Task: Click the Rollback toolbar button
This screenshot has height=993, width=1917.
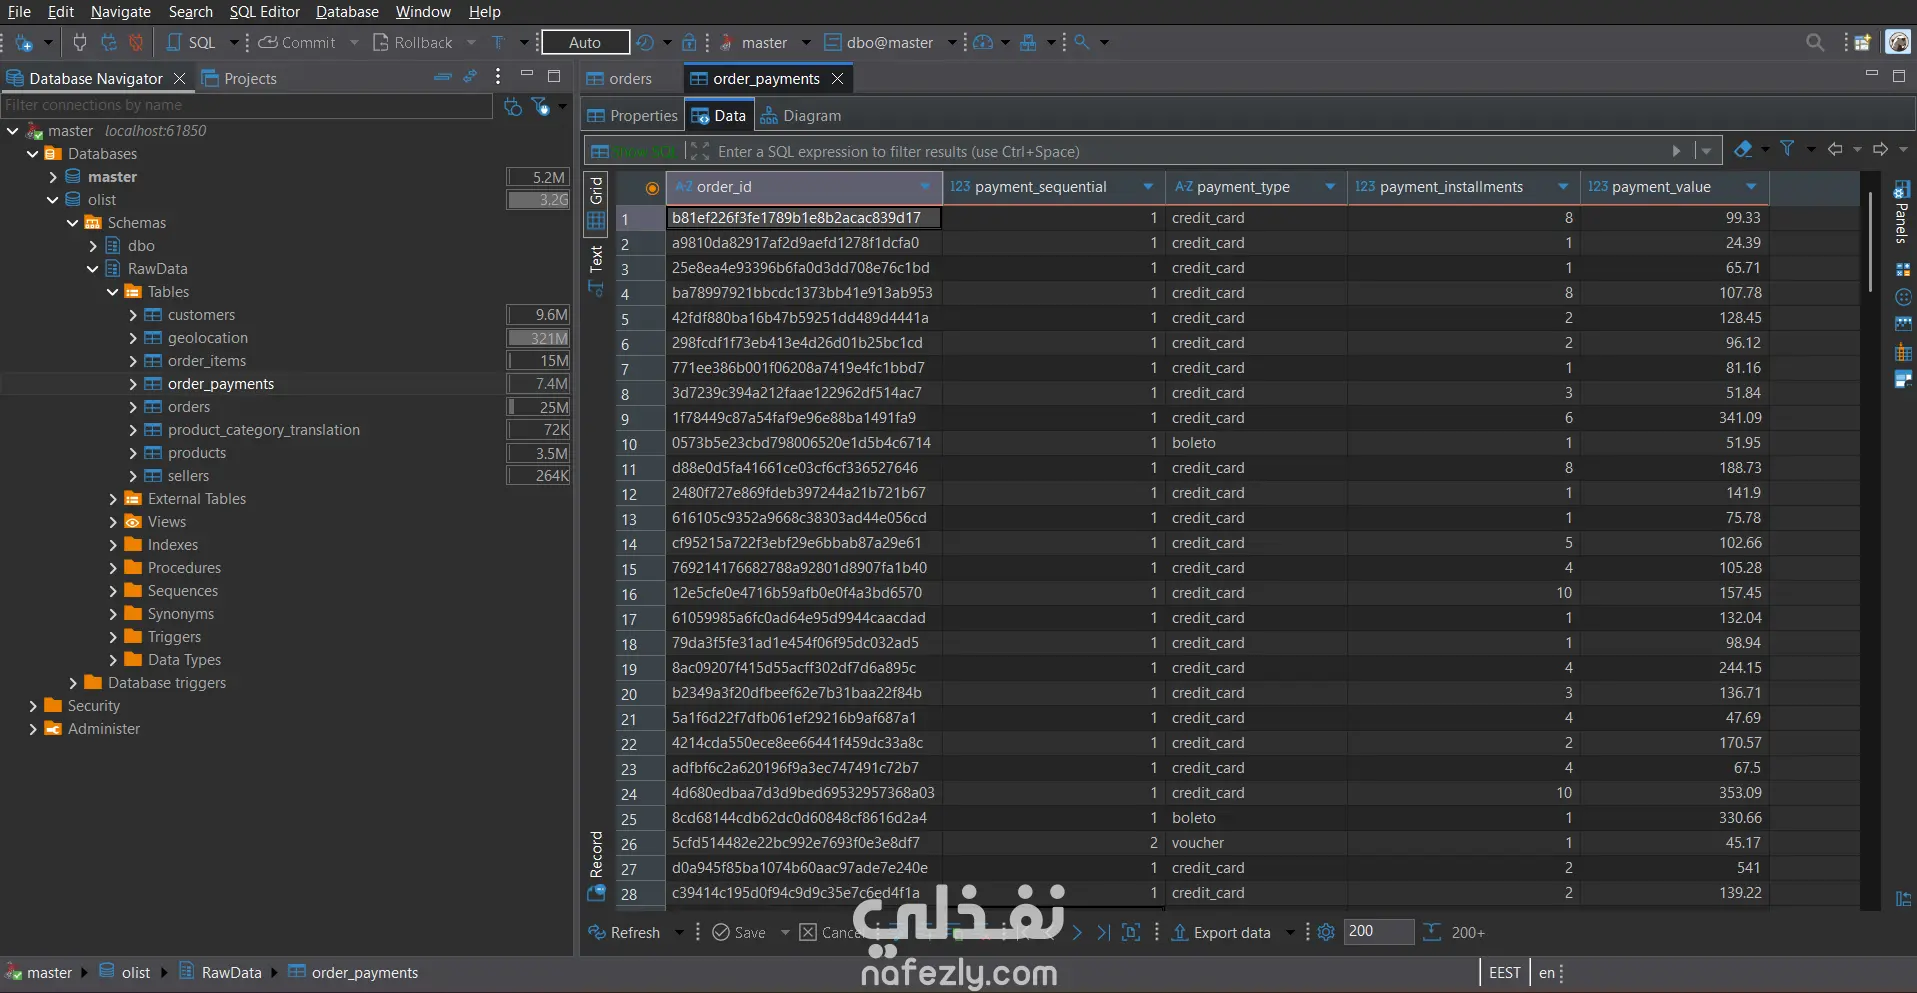Action: [x=413, y=43]
